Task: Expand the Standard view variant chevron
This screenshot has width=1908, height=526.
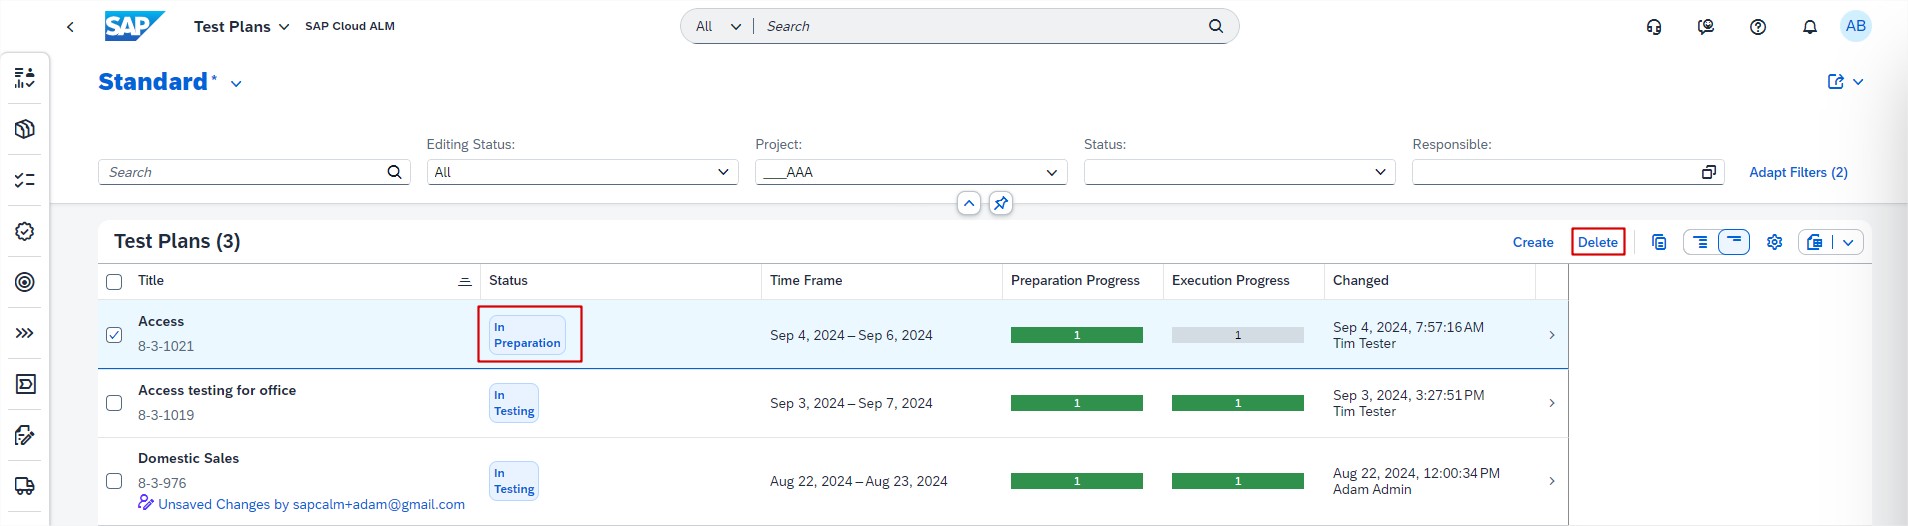Action: (x=236, y=84)
